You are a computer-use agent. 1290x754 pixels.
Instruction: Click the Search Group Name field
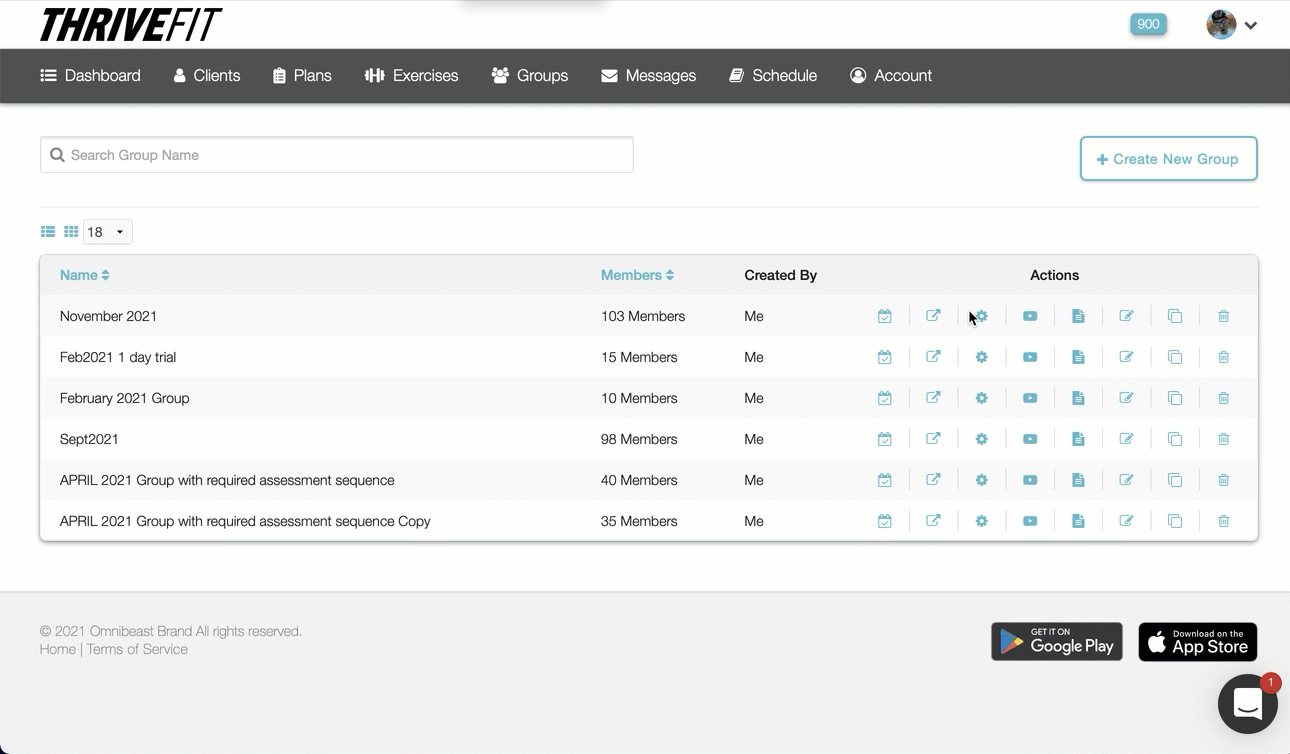click(x=337, y=155)
